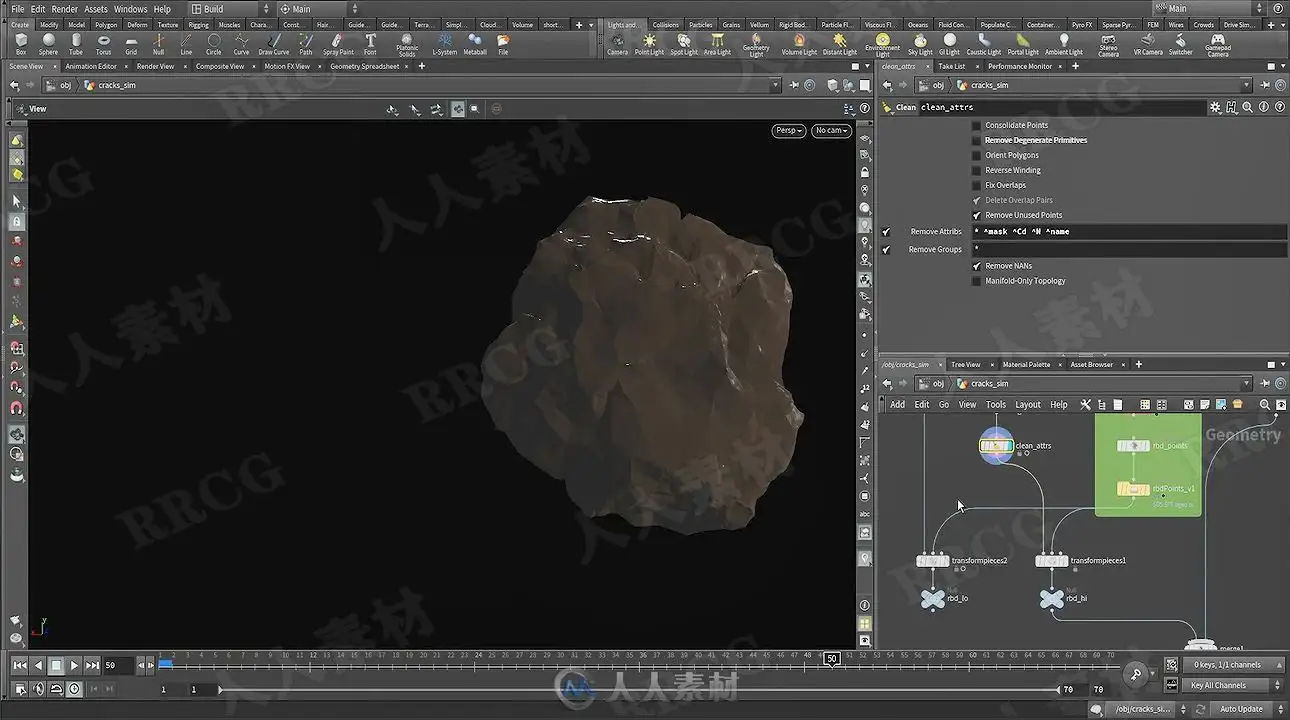Enable the Consolidate Points checkbox

(x=977, y=126)
